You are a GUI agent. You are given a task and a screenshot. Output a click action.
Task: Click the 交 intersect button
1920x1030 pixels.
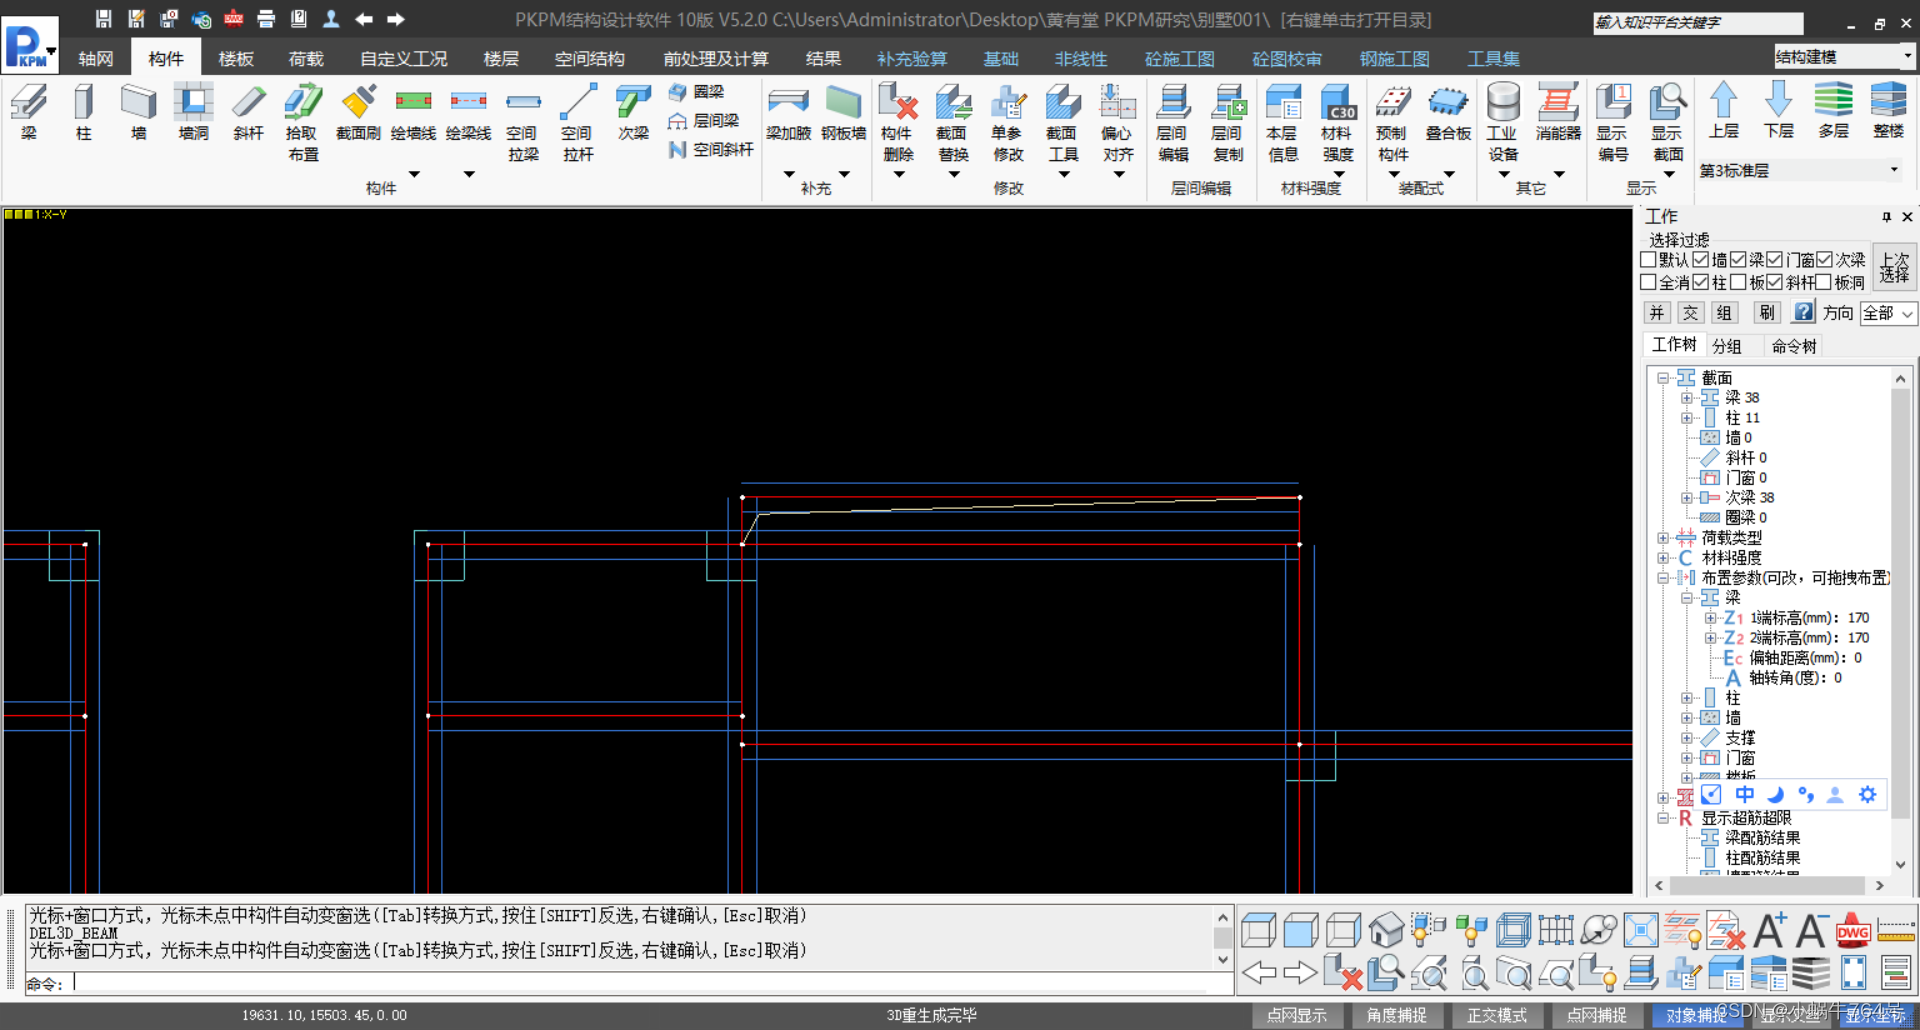[x=1690, y=313]
